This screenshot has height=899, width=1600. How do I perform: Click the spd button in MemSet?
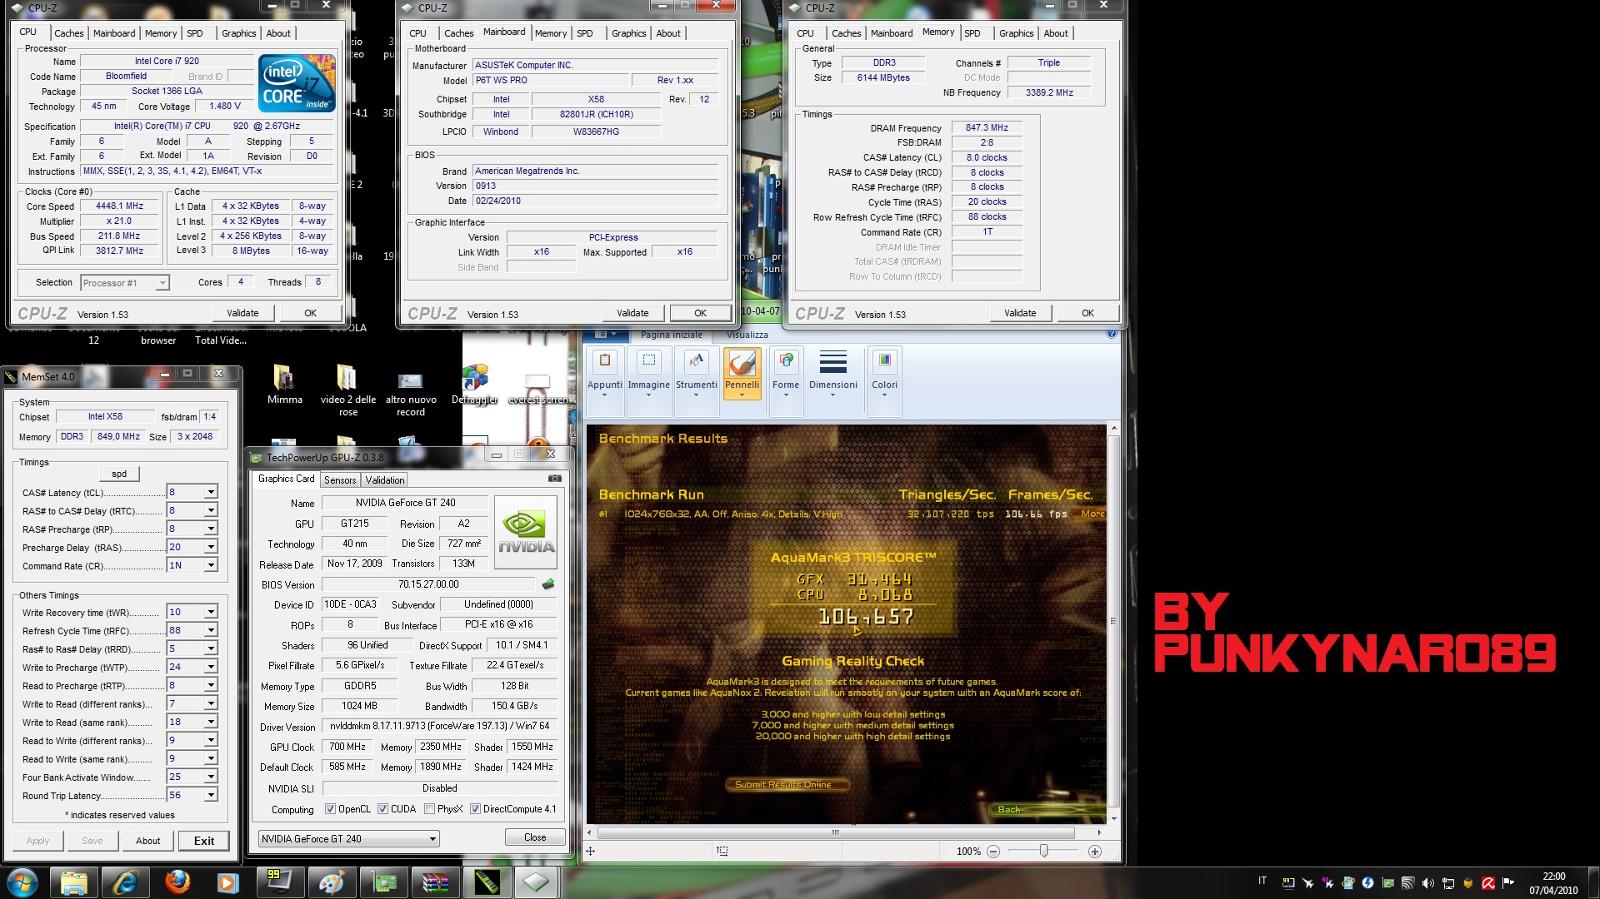tap(119, 474)
